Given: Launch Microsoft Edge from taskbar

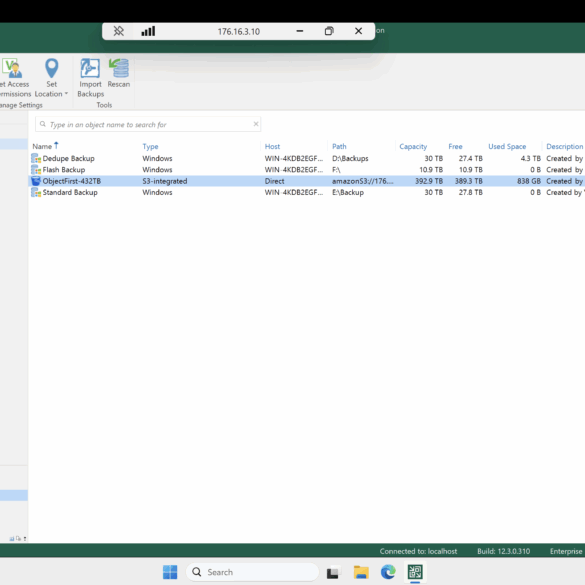Looking at the screenshot, I should 388,572.
